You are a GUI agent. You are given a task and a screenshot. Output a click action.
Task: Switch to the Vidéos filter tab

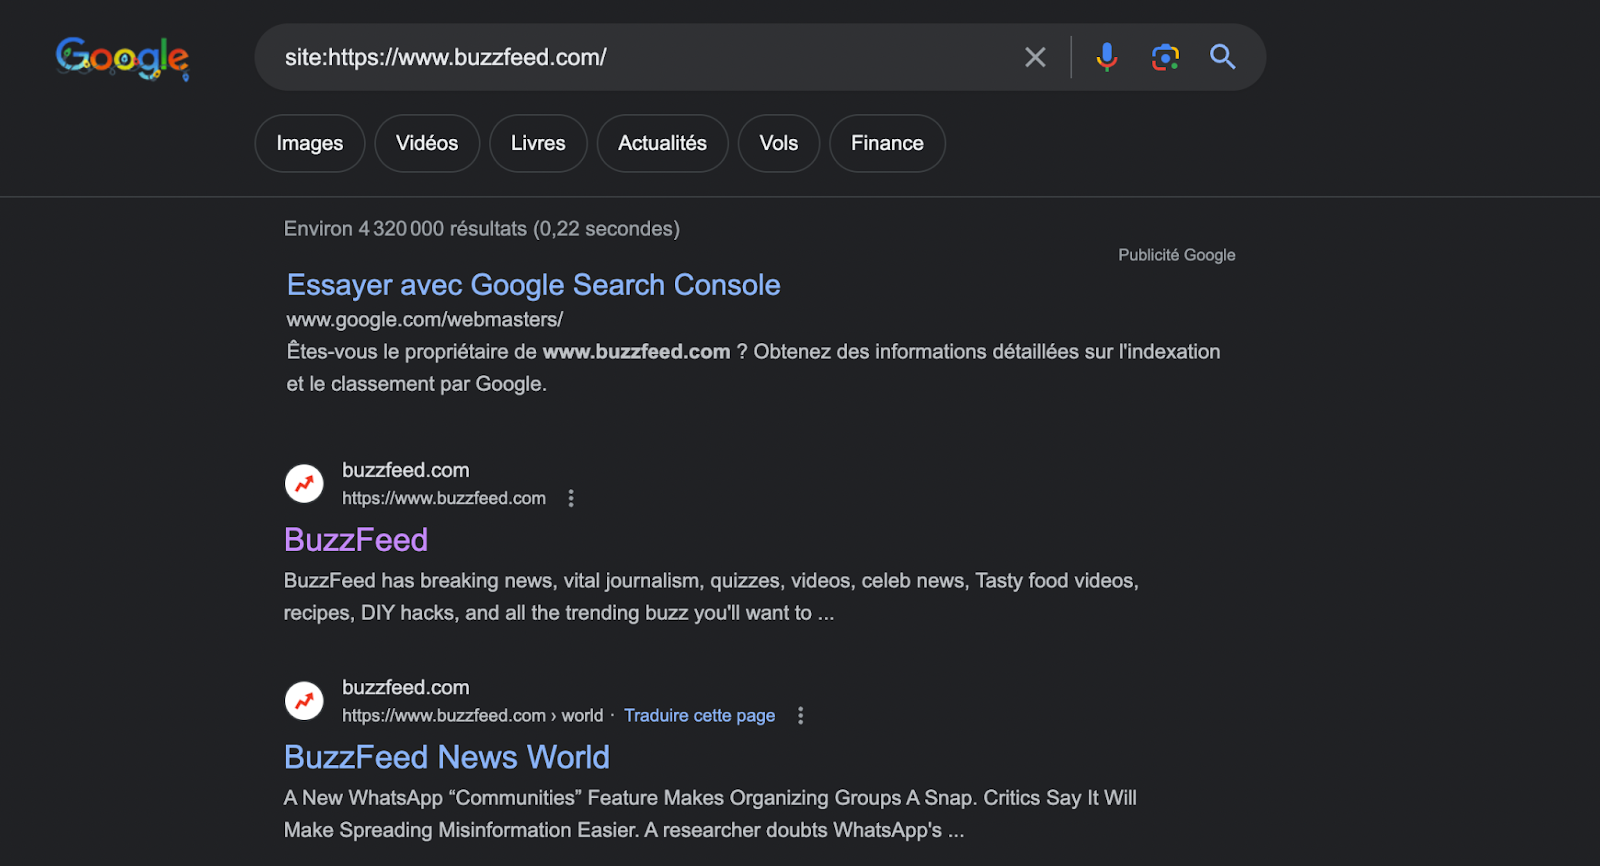[427, 143]
